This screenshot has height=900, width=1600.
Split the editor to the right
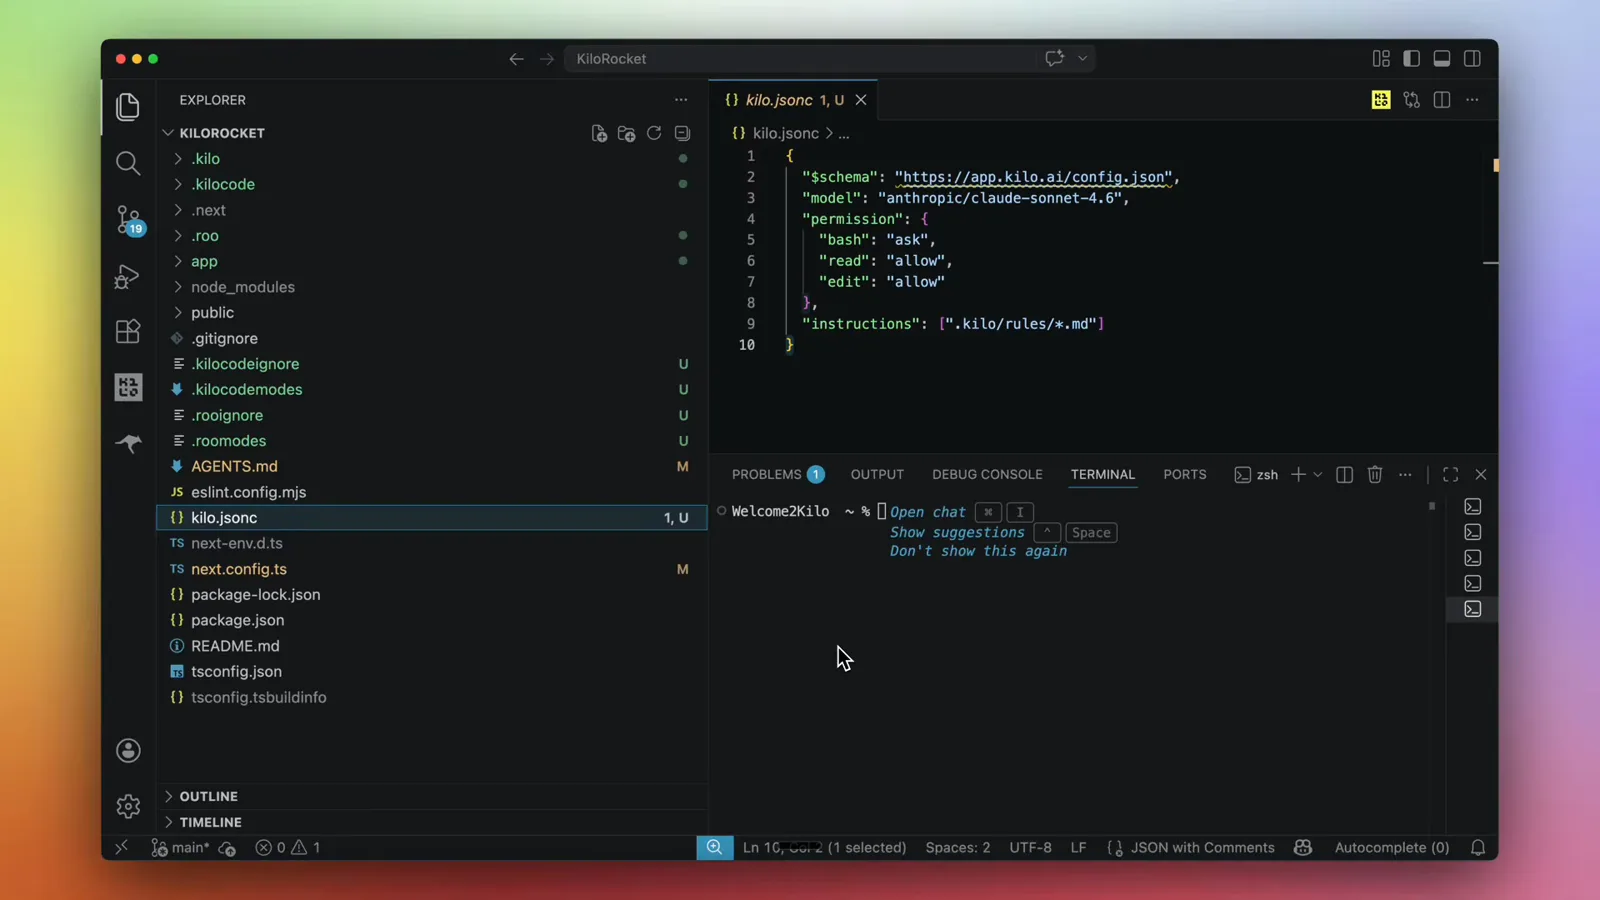click(x=1442, y=100)
